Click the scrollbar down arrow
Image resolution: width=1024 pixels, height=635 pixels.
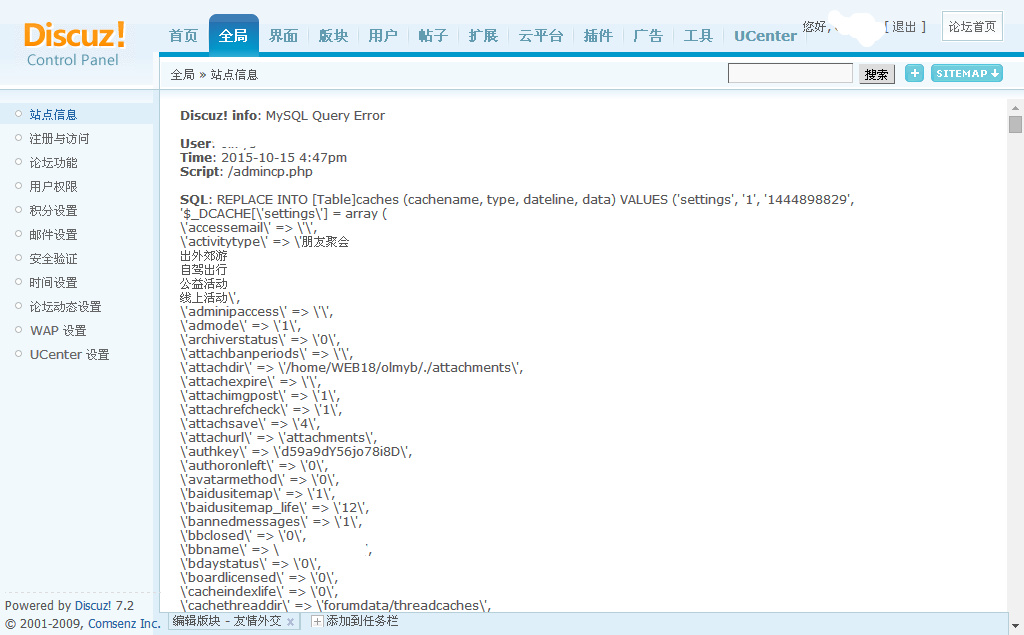point(1015,628)
